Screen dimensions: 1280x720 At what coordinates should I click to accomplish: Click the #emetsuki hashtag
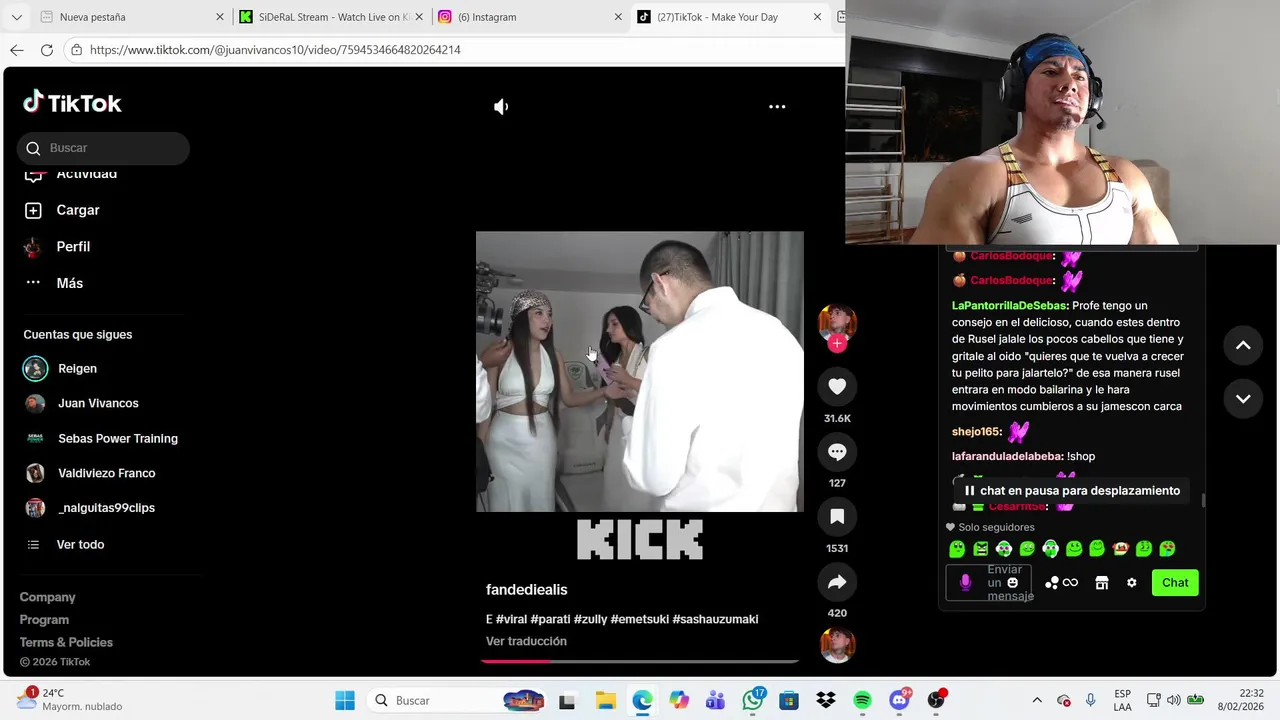tap(639, 620)
